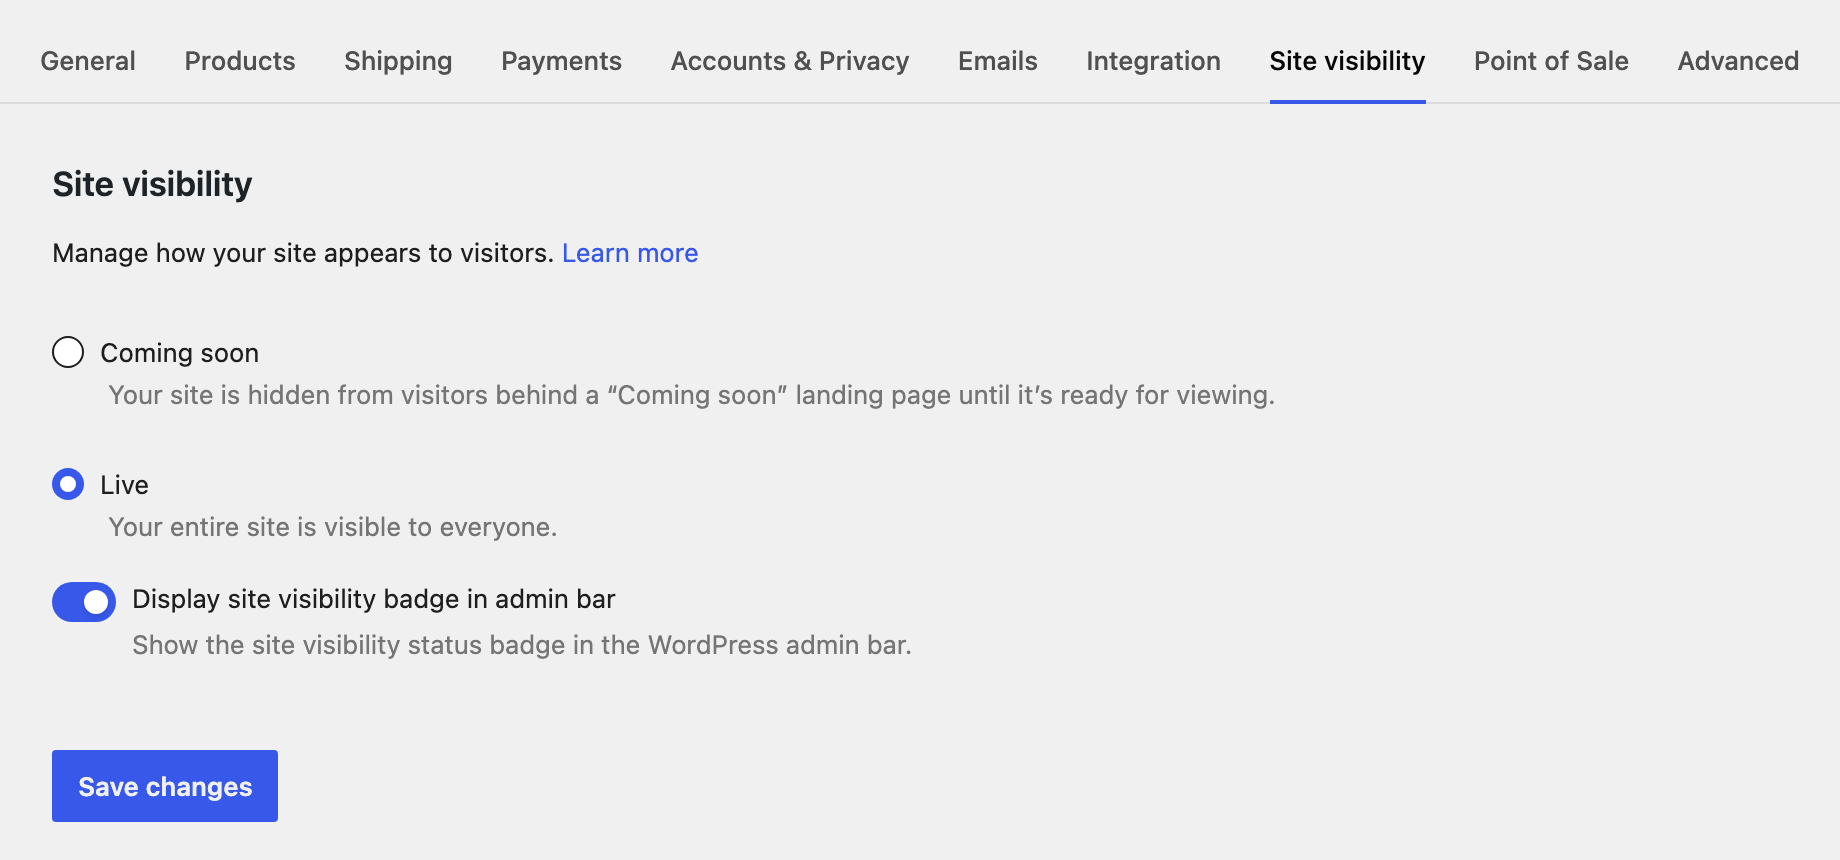1840x860 pixels.
Task: Follow the Learn more link
Action: pos(630,253)
